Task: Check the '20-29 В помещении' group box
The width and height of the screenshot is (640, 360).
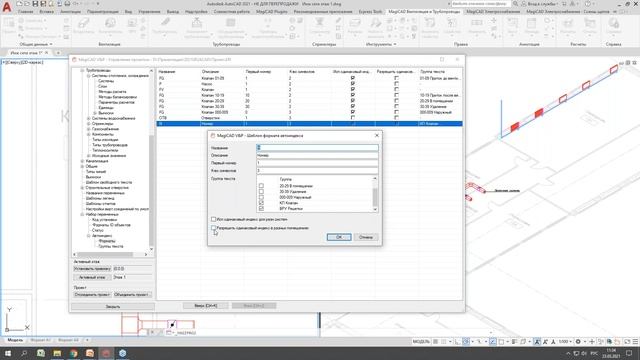Action: point(261,186)
